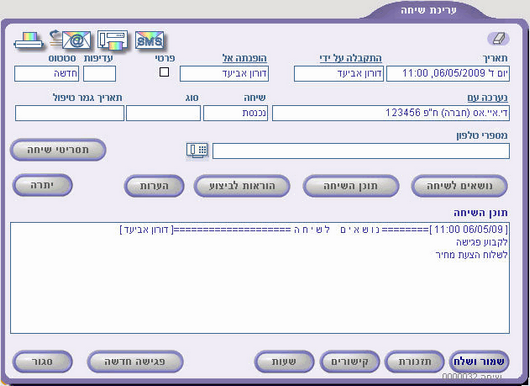Click the fax machine icon
The height and width of the screenshot is (386, 530).
pyautogui.click(x=113, y=41)
